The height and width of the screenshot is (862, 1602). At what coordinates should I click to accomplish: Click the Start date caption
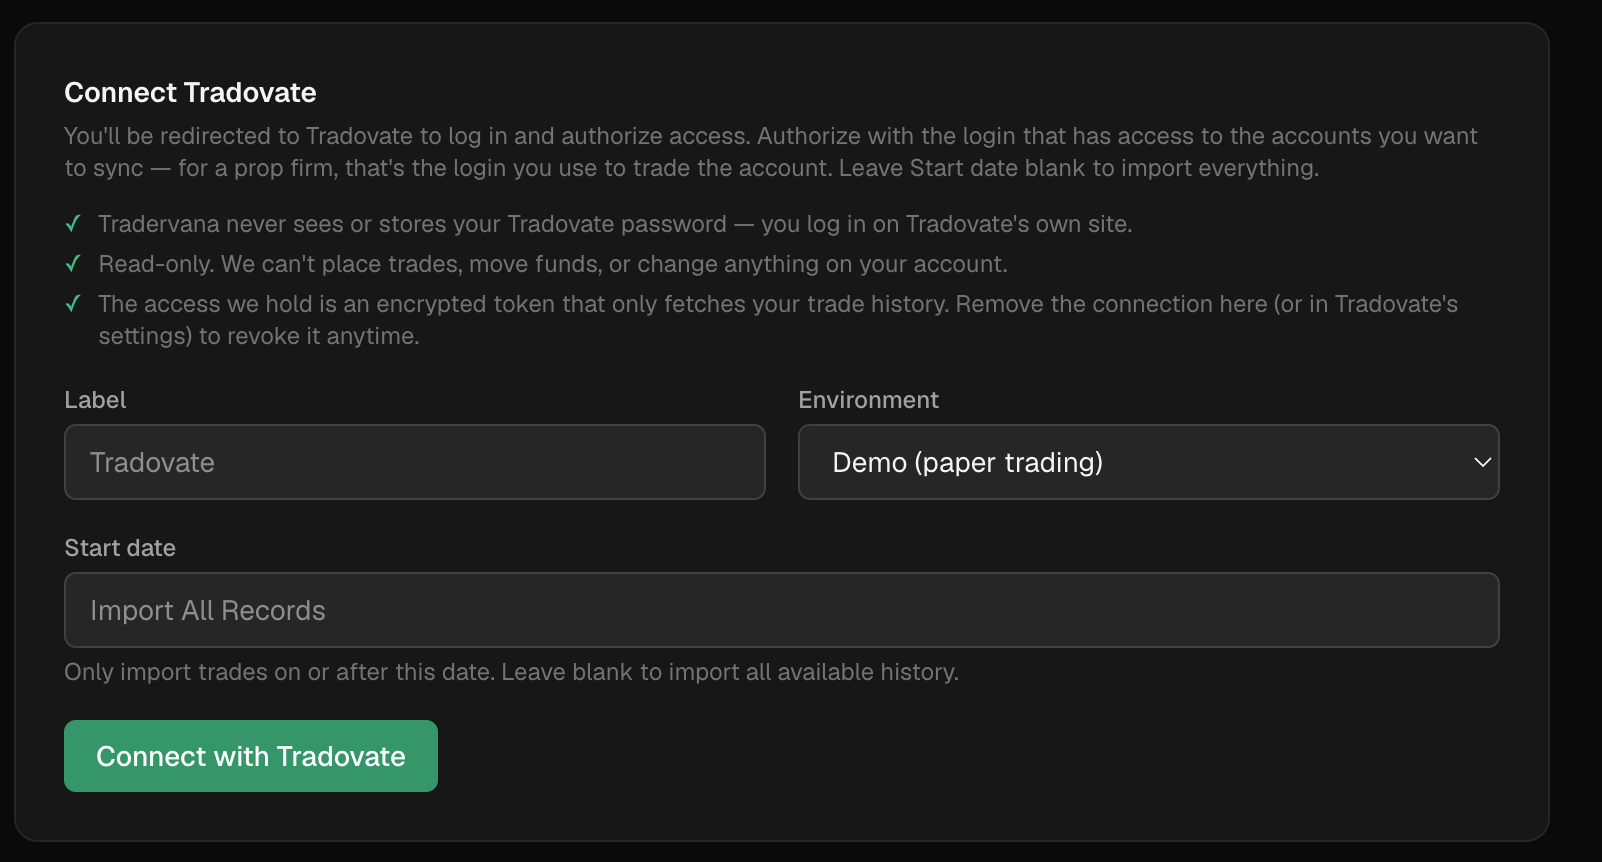coord(120,548)
